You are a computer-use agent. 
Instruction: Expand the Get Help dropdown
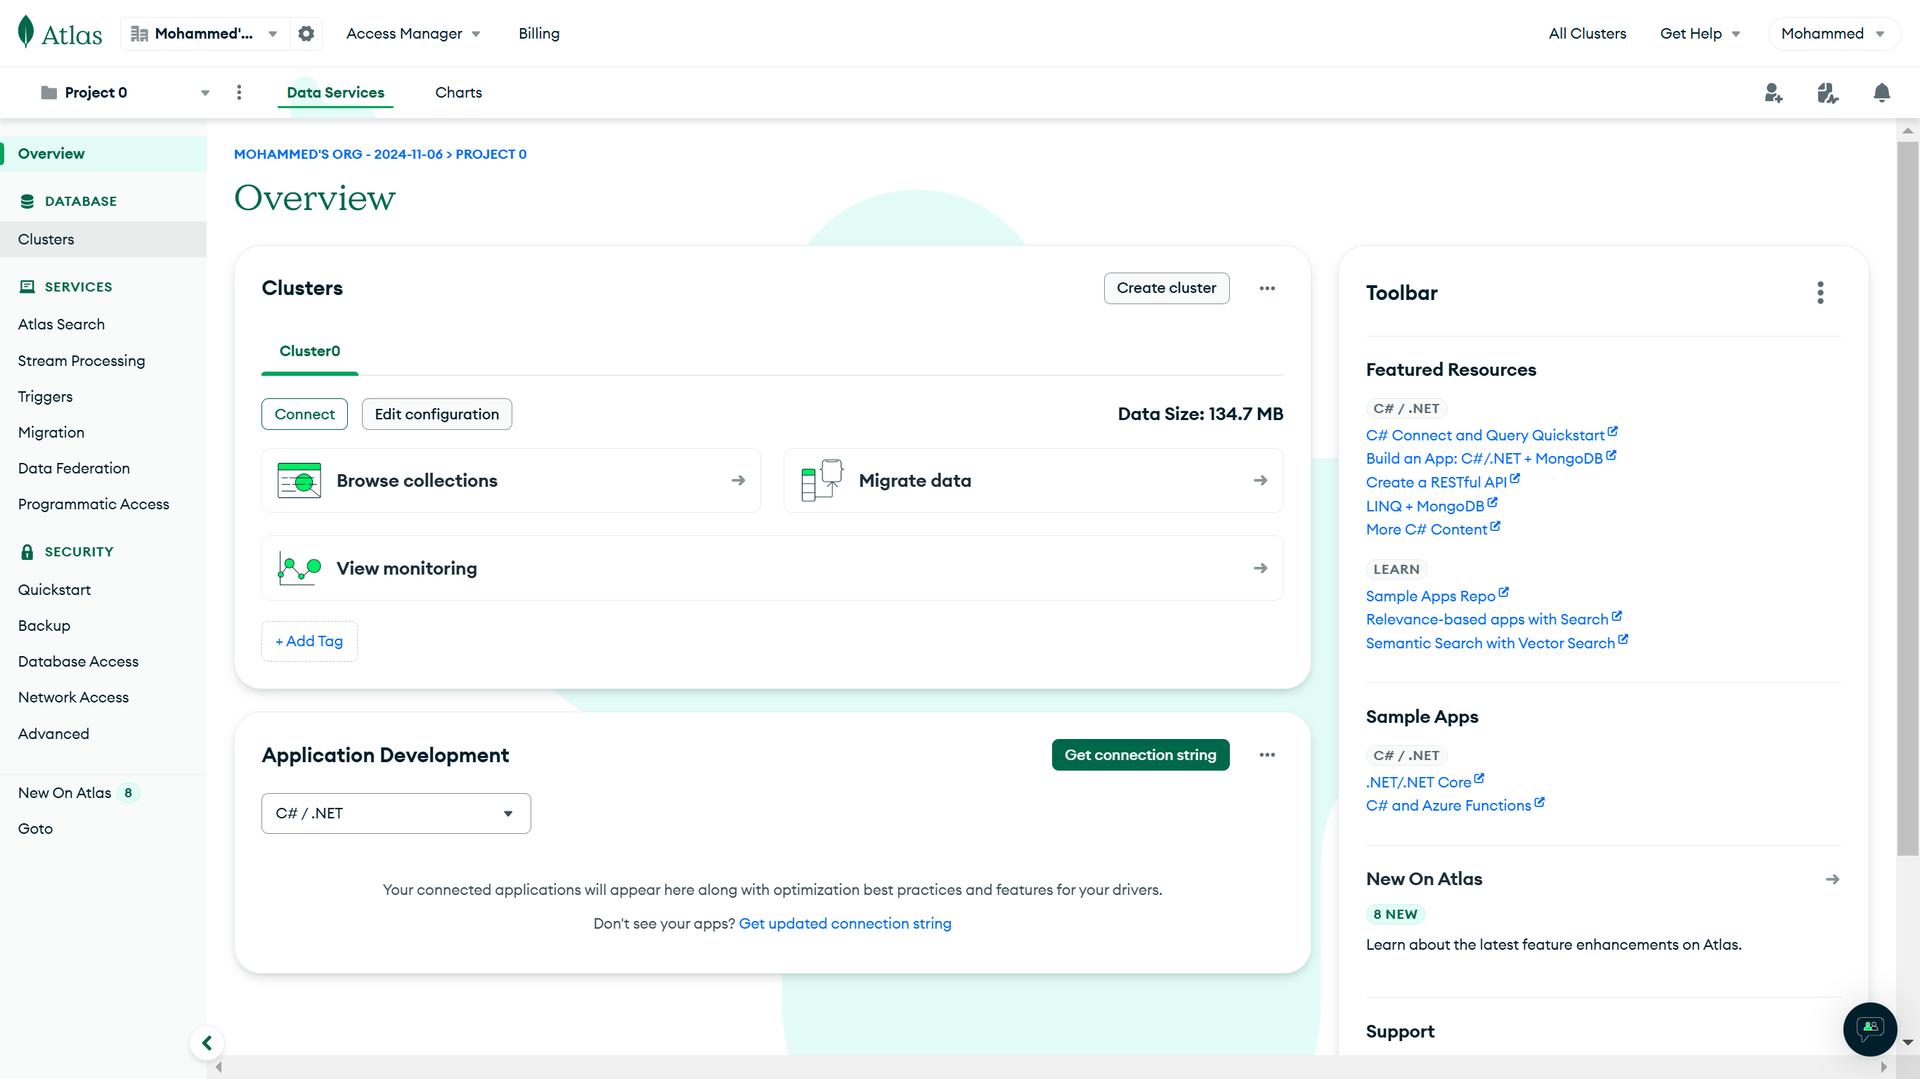(x=1699, y=33)
